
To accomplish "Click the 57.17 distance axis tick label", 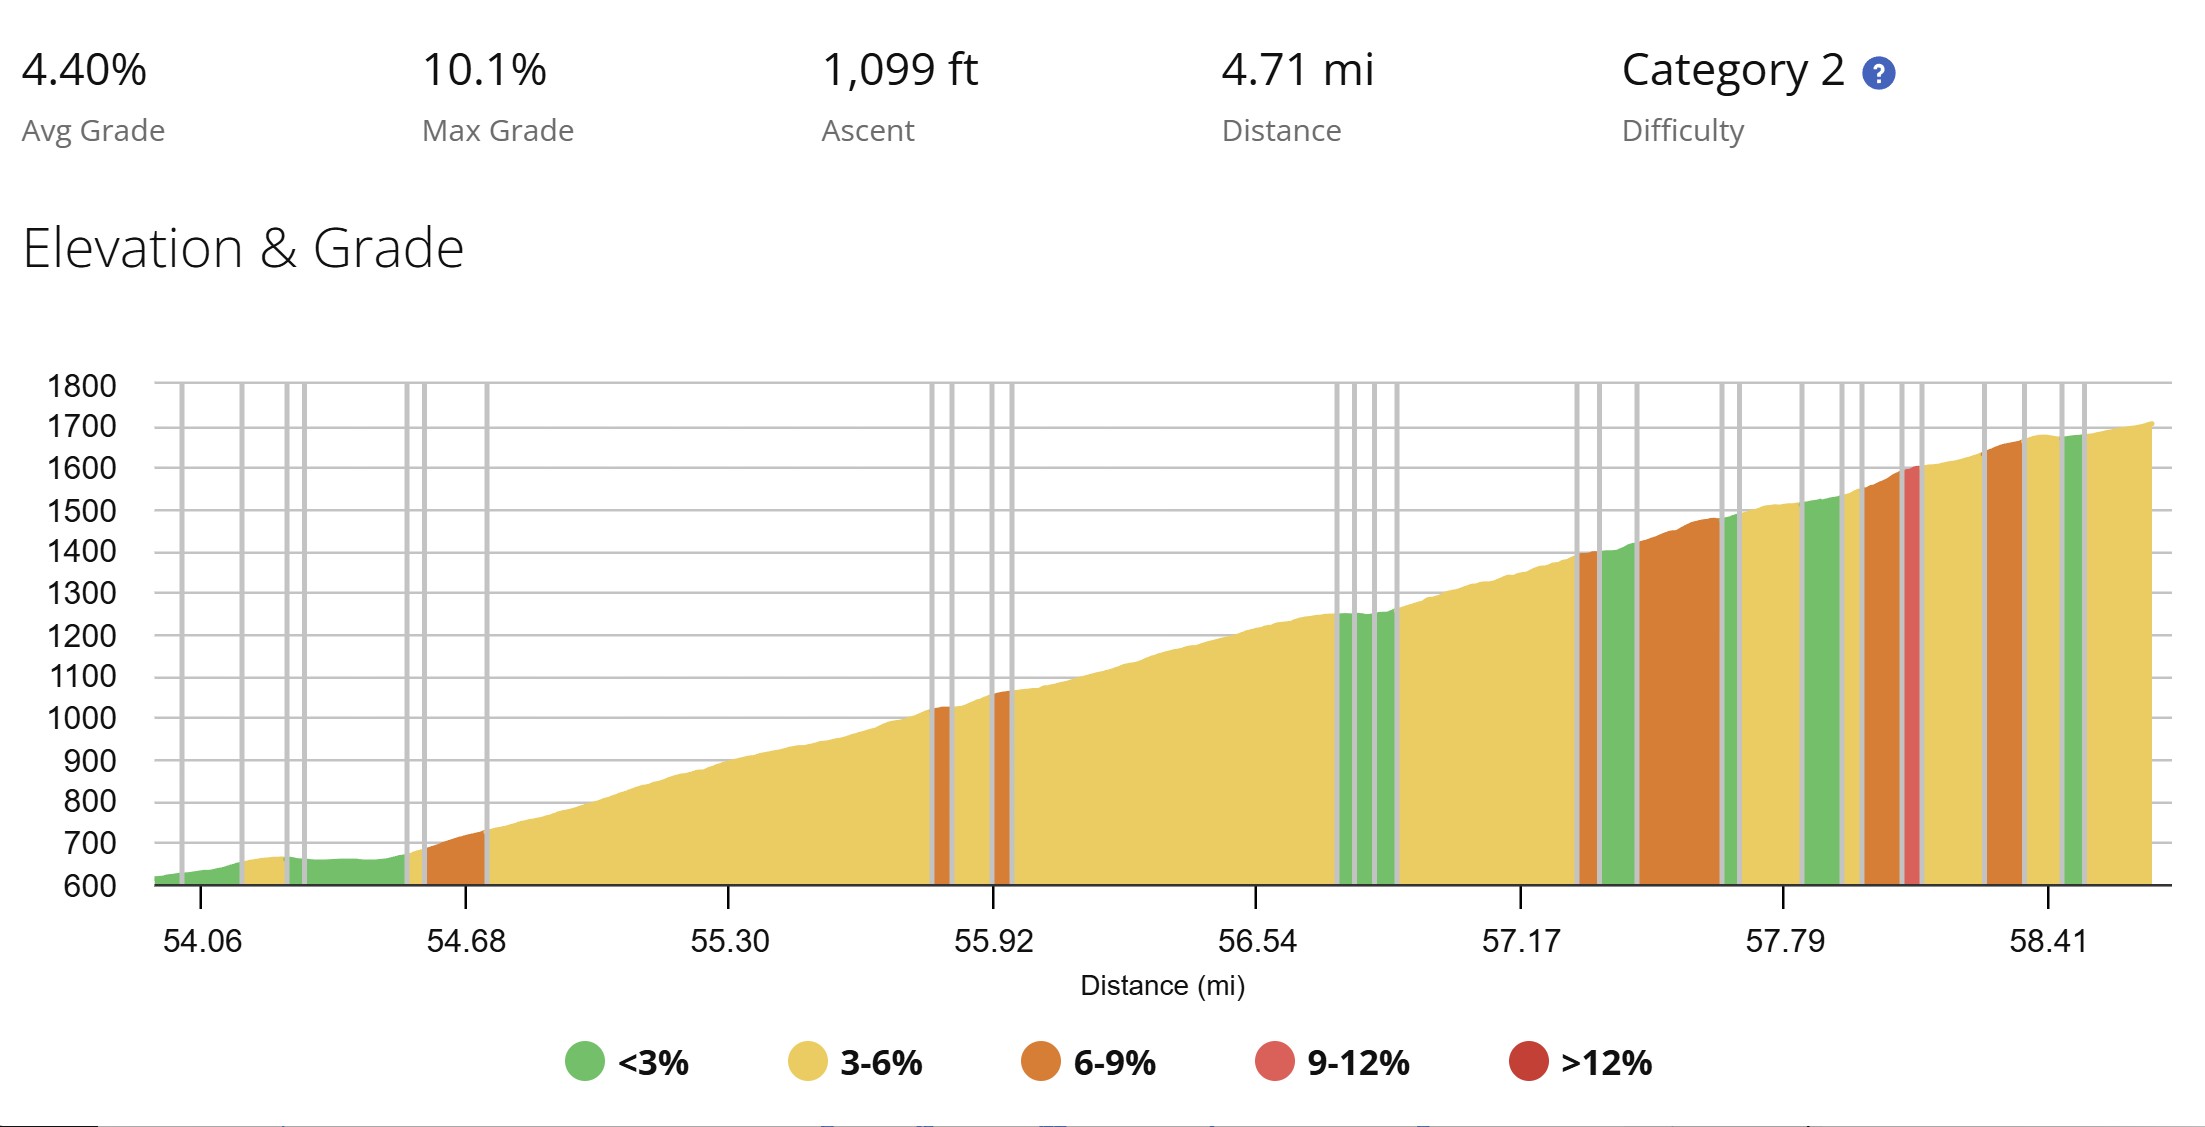I will click(1521, 941).
